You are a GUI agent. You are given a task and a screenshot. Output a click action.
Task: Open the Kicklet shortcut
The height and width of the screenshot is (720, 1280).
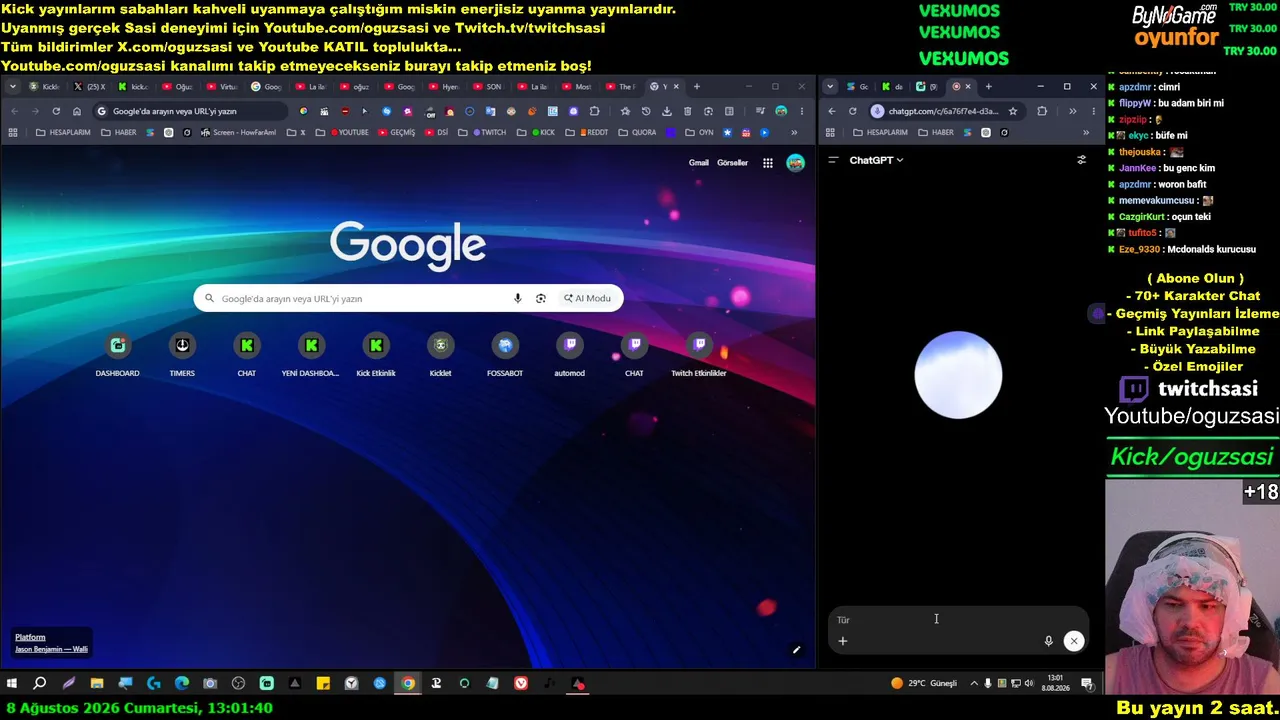pyautogui.click(x=440, y=355)
